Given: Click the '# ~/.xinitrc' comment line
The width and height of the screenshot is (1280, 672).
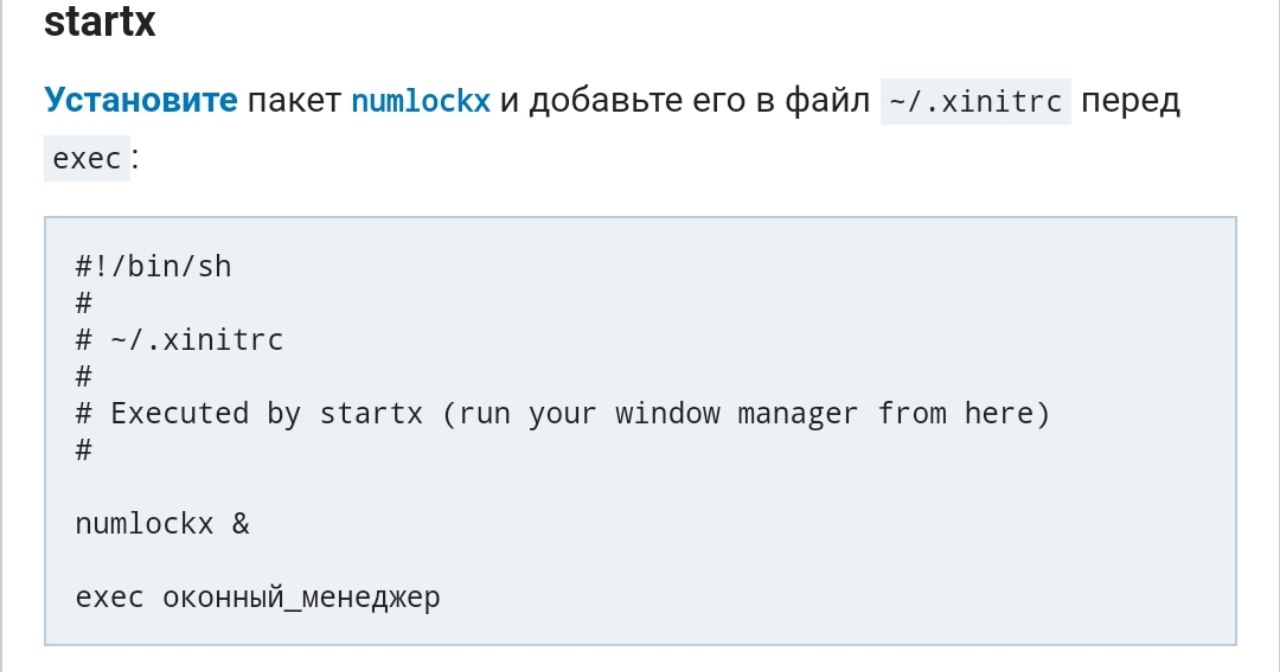Looking at the screenshot, I should pyautogui.click(x=179, y=340).
